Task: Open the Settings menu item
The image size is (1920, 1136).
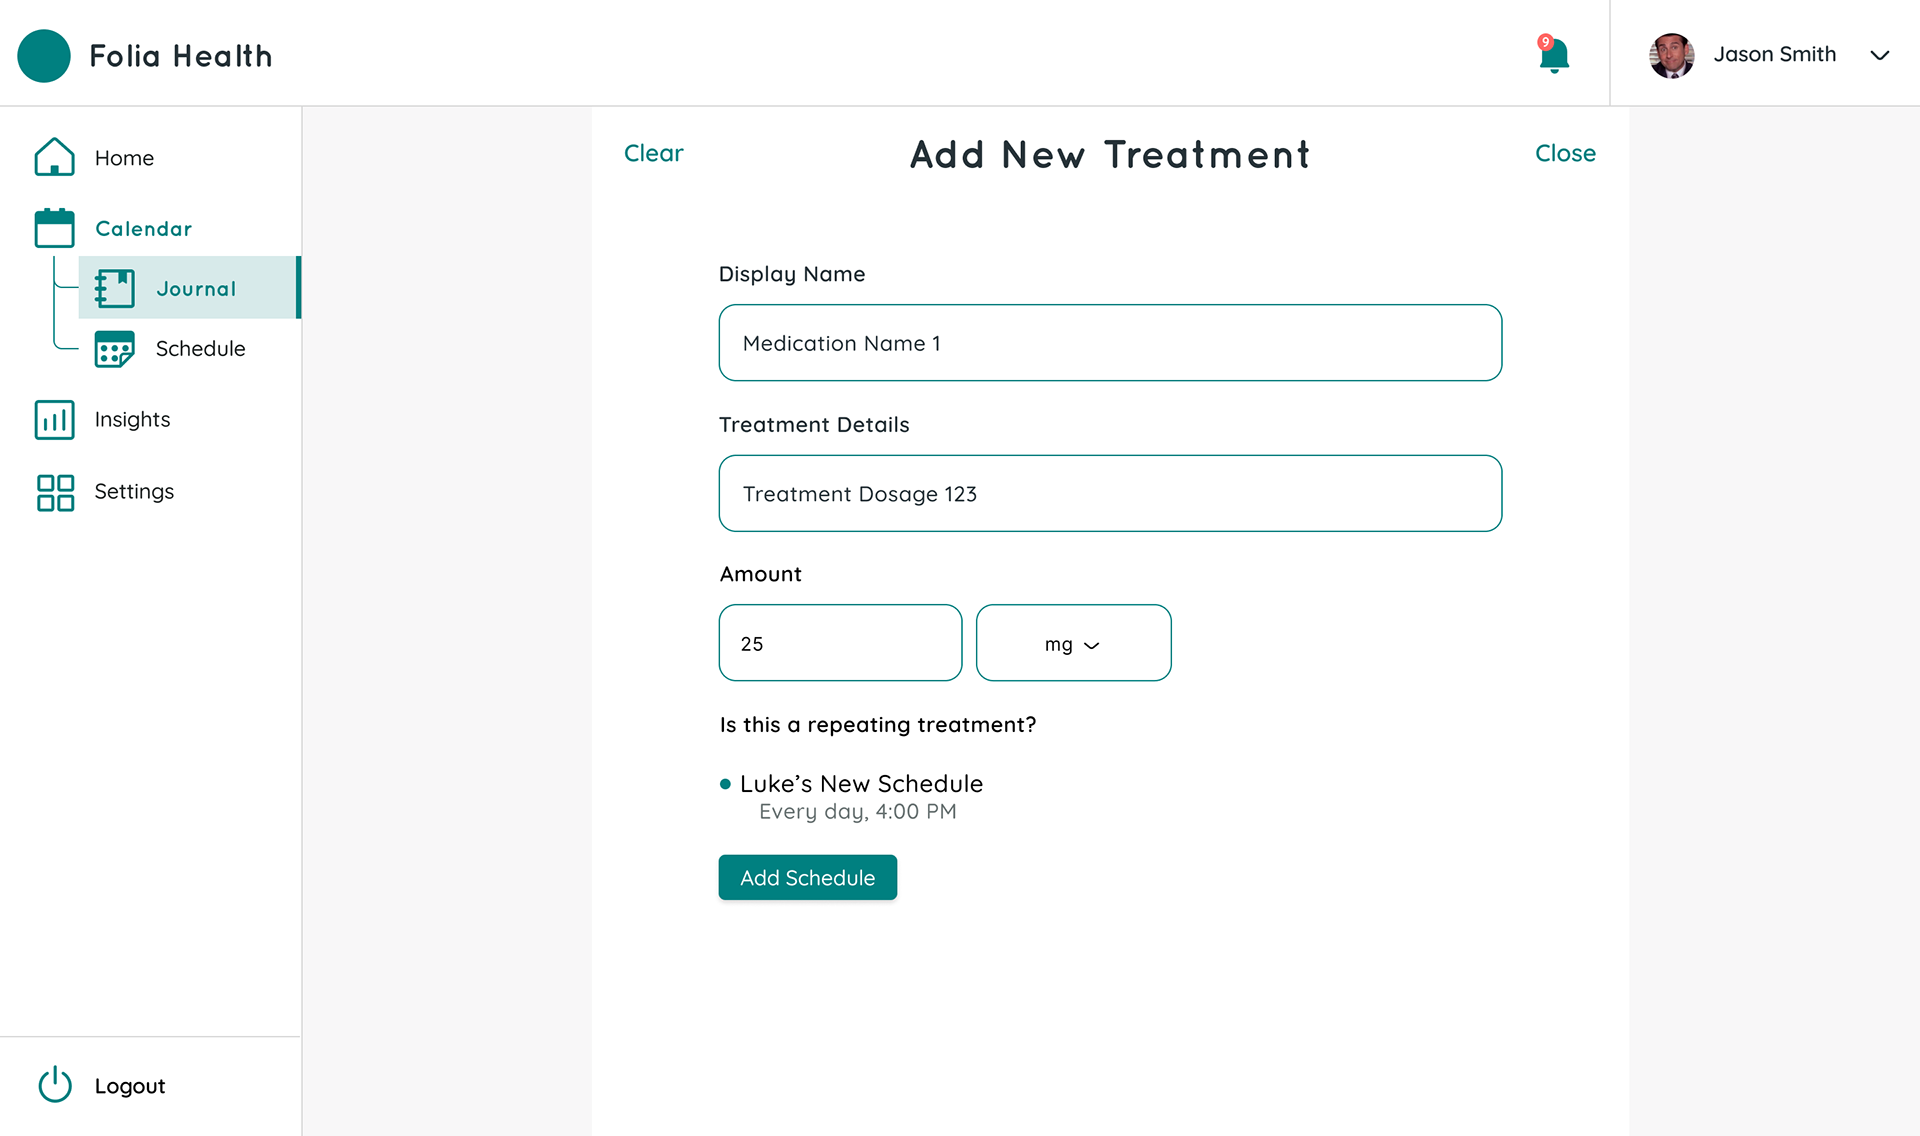Action: coord(134,492)
